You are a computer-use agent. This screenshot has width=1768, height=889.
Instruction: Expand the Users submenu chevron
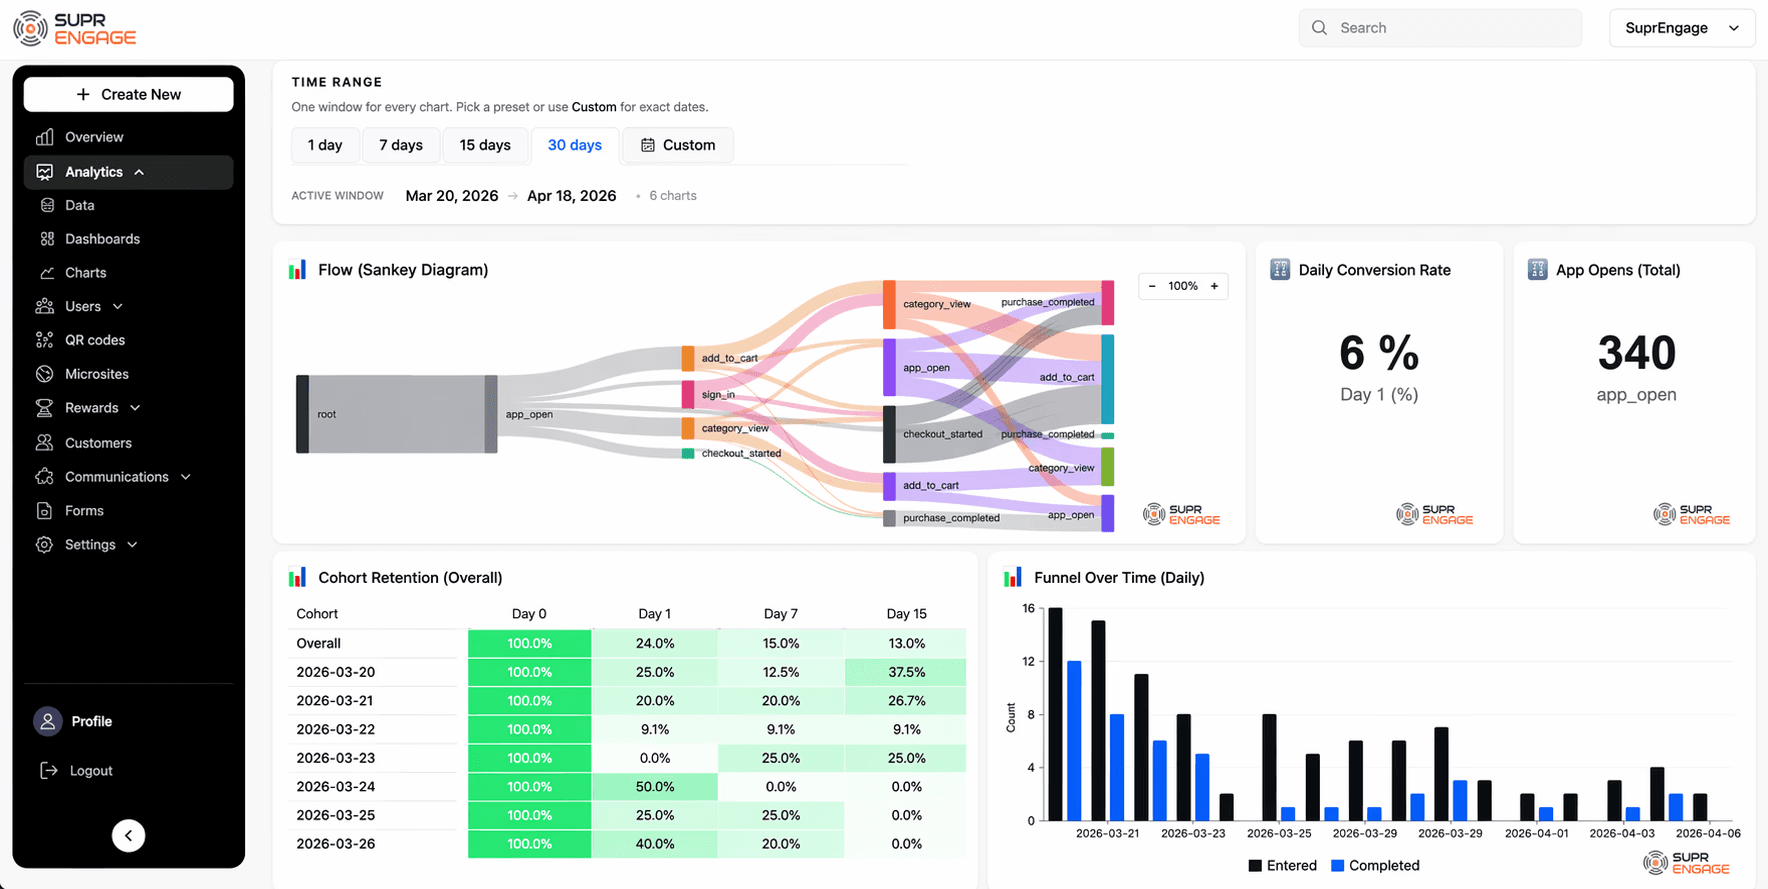pos(118,307)
